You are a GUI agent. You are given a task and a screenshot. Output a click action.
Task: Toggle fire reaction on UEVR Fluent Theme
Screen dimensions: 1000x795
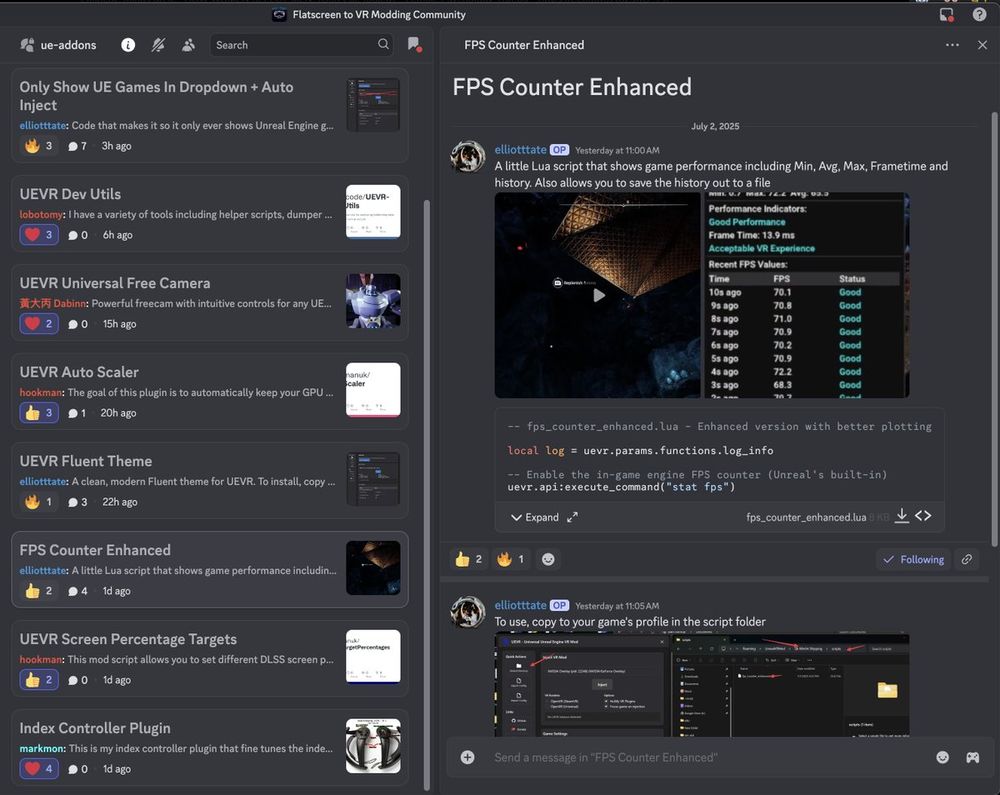click(x=39, y=502)
